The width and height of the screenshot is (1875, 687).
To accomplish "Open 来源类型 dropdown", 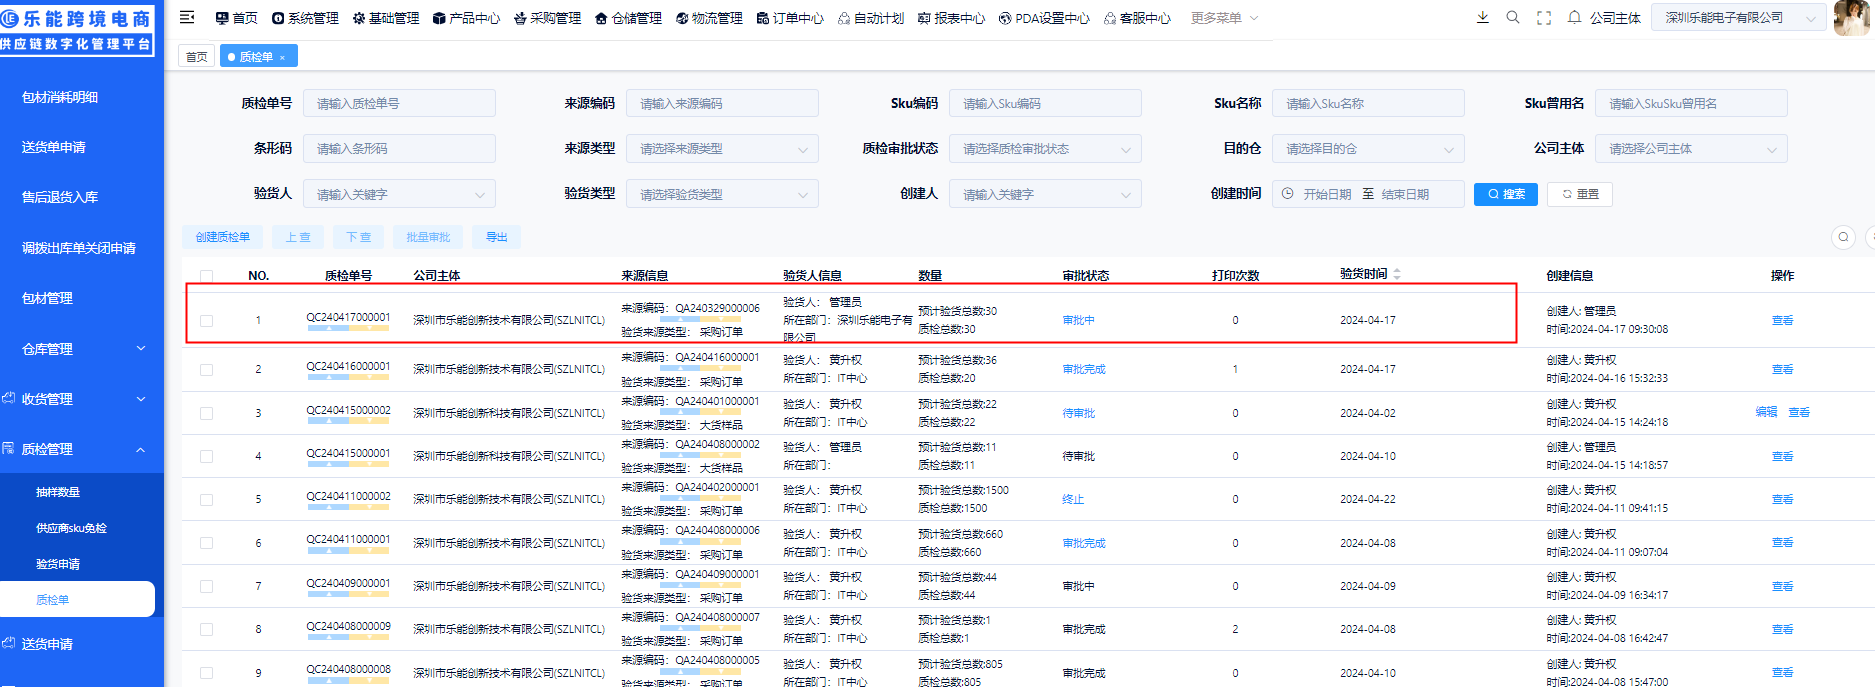I will (x=722, y=149).
